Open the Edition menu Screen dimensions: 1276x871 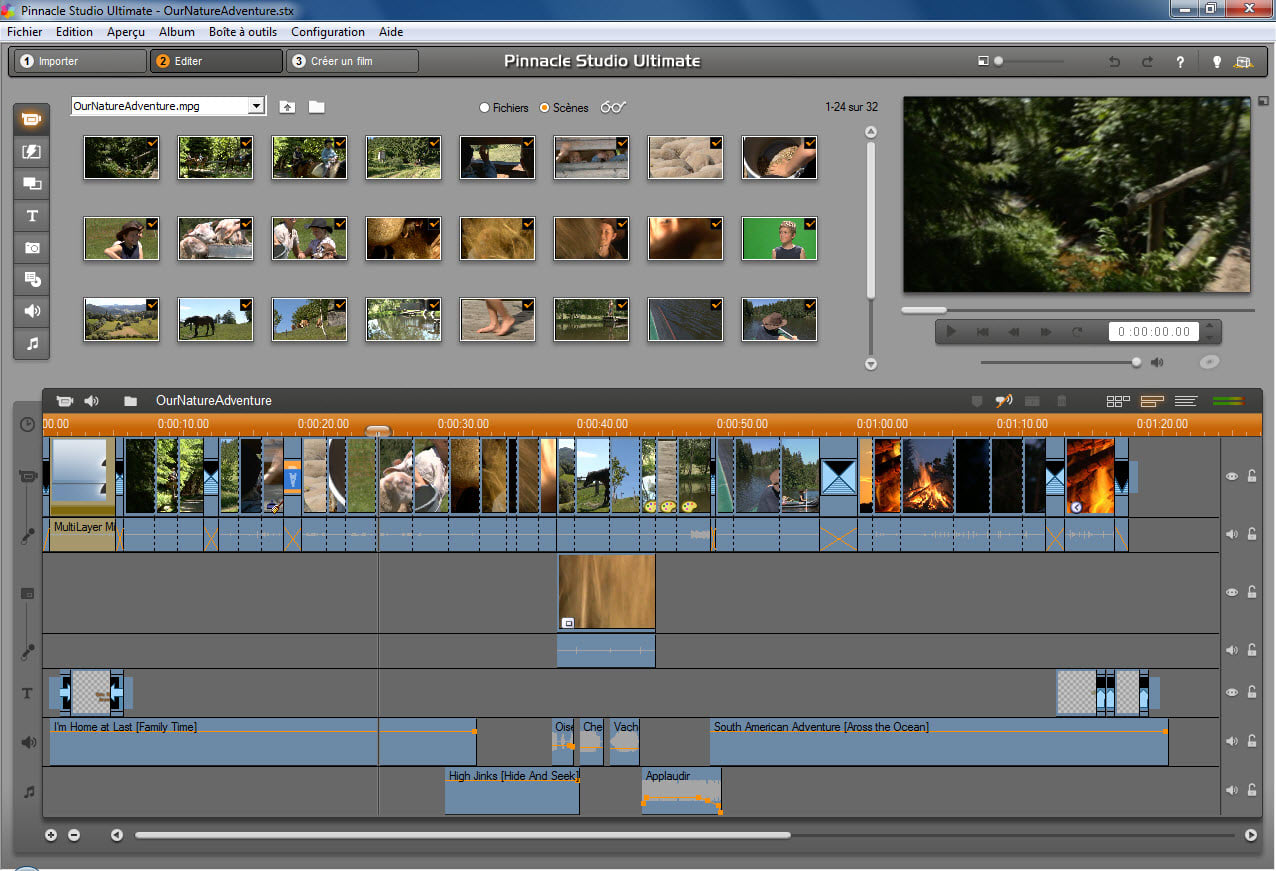74,32
